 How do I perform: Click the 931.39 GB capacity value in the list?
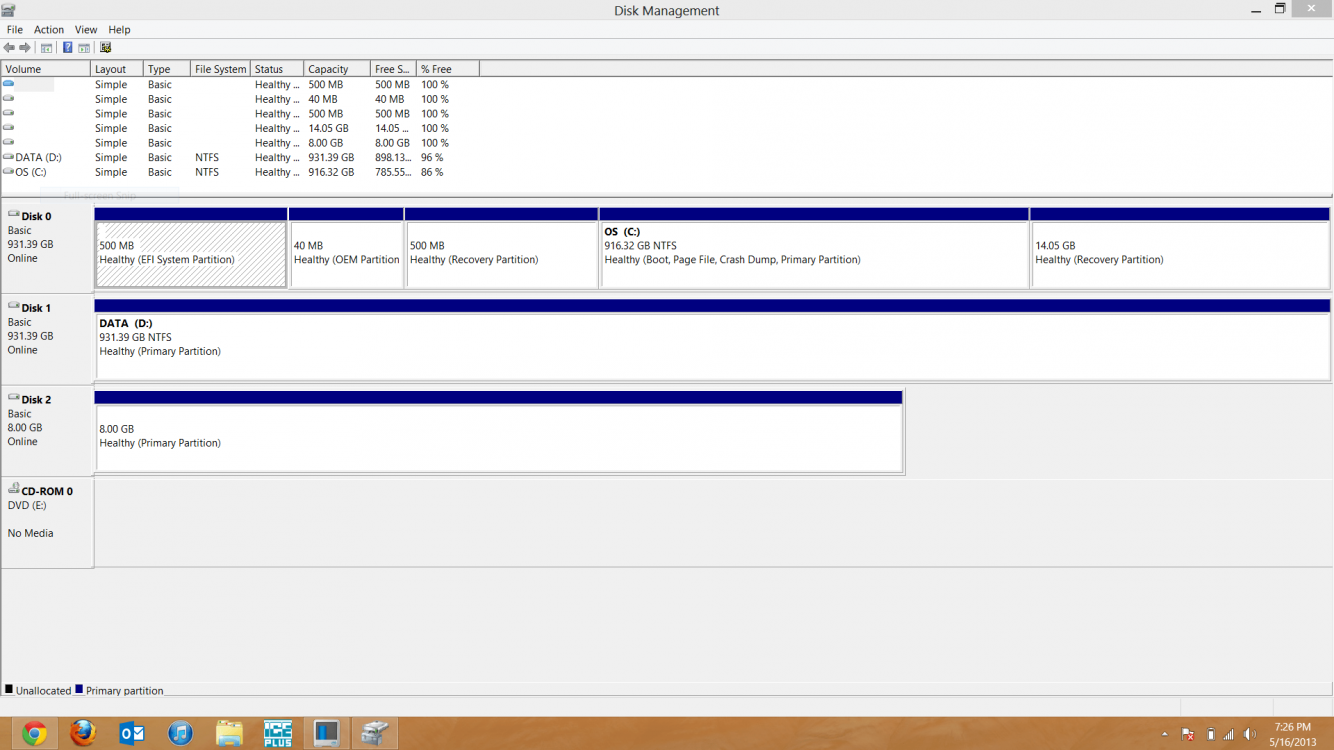point(331,157)
